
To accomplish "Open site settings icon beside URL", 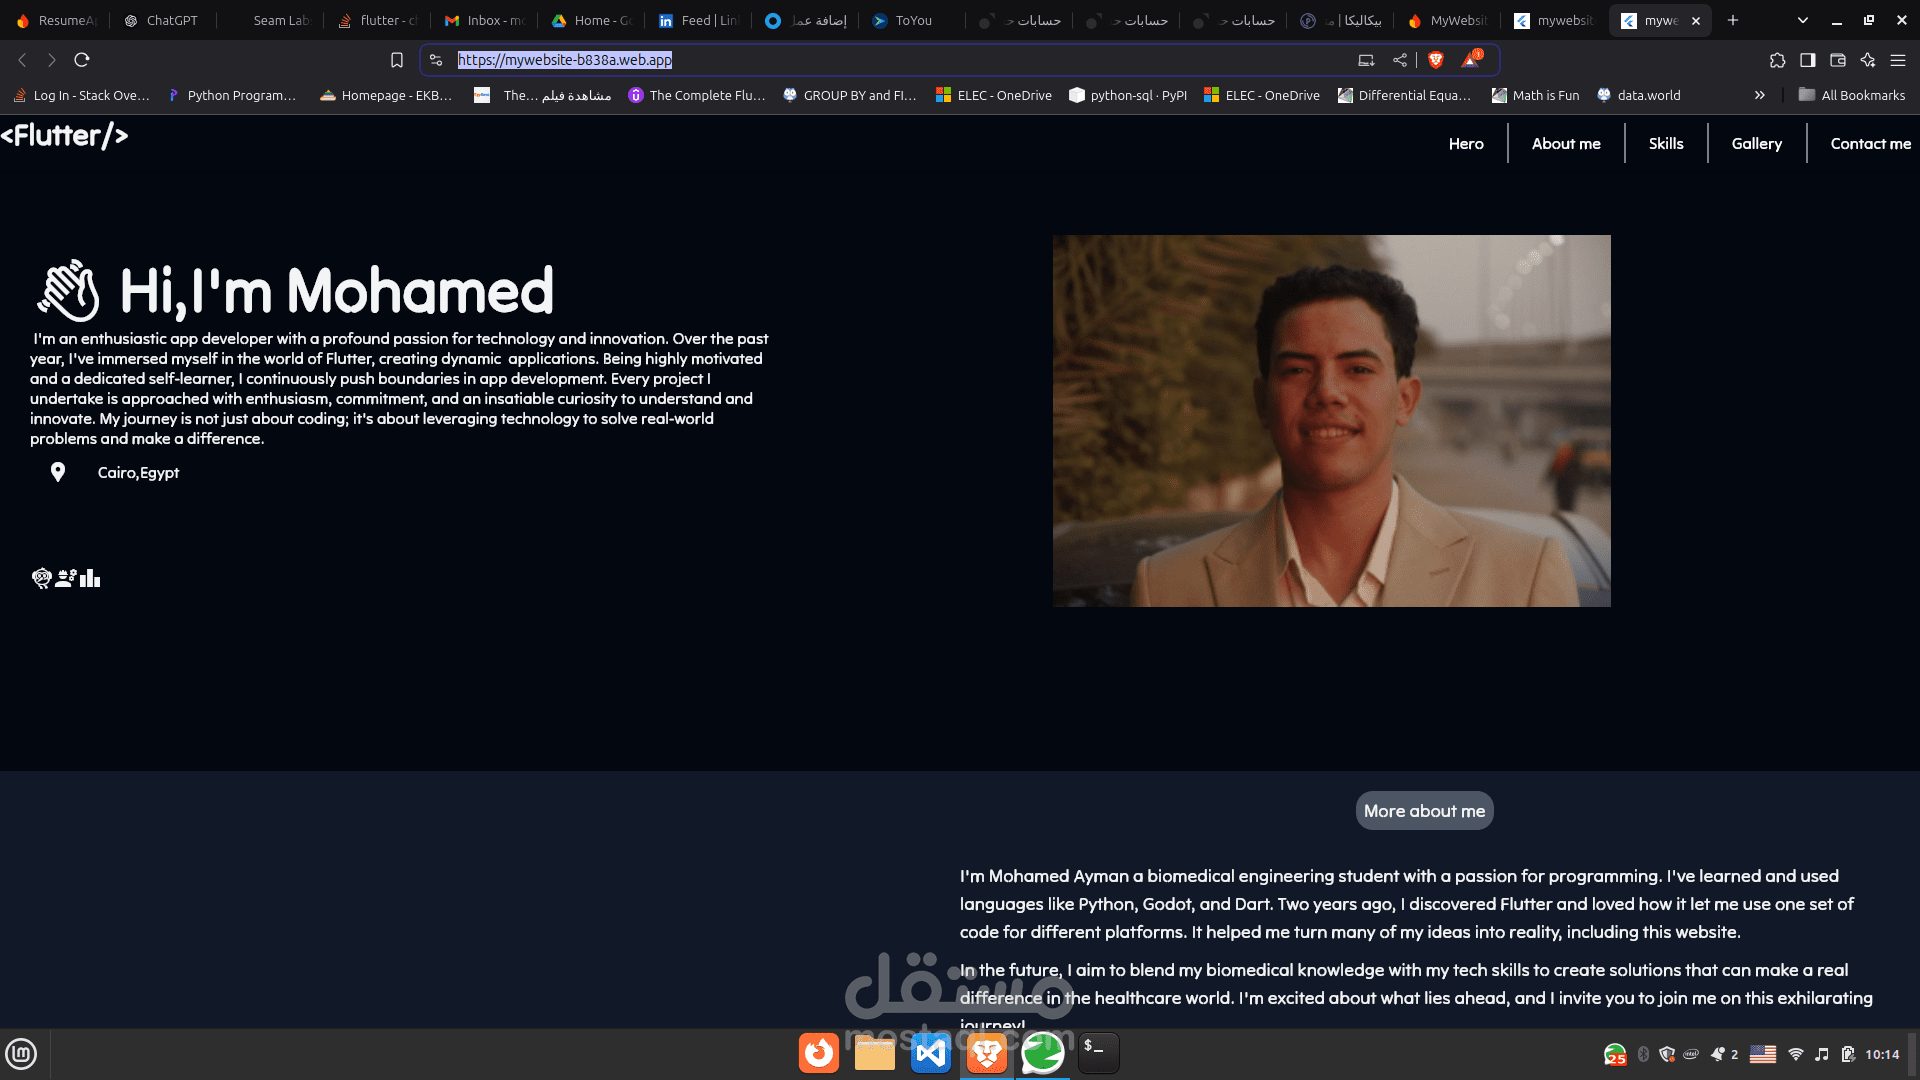I will pyautogui.click(x=436, y=60).
